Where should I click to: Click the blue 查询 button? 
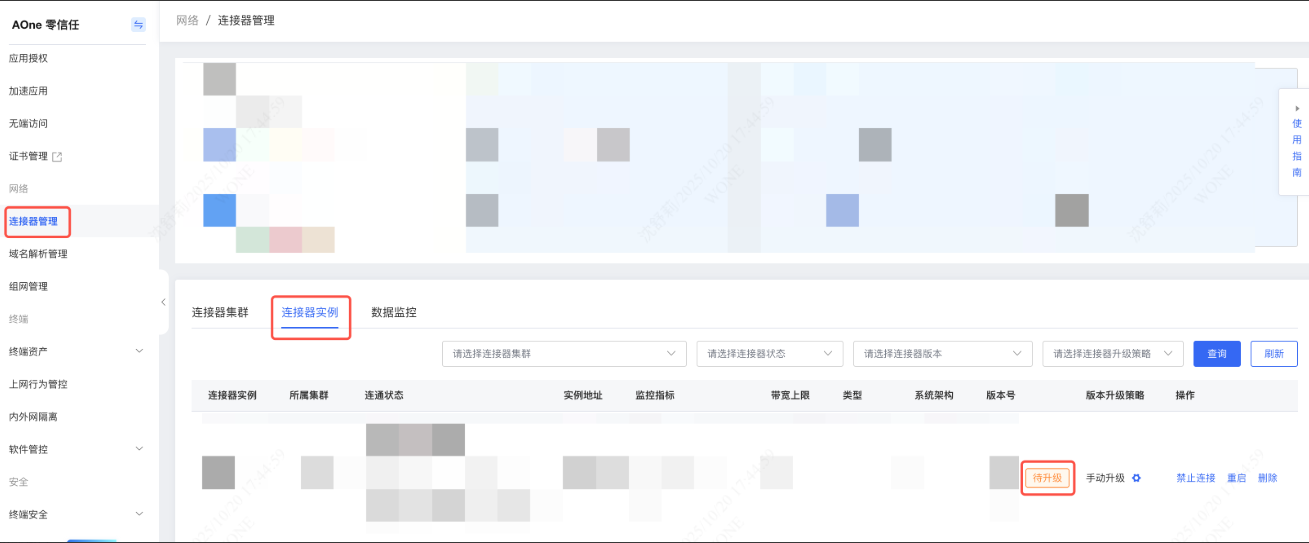coord(1217,354)
